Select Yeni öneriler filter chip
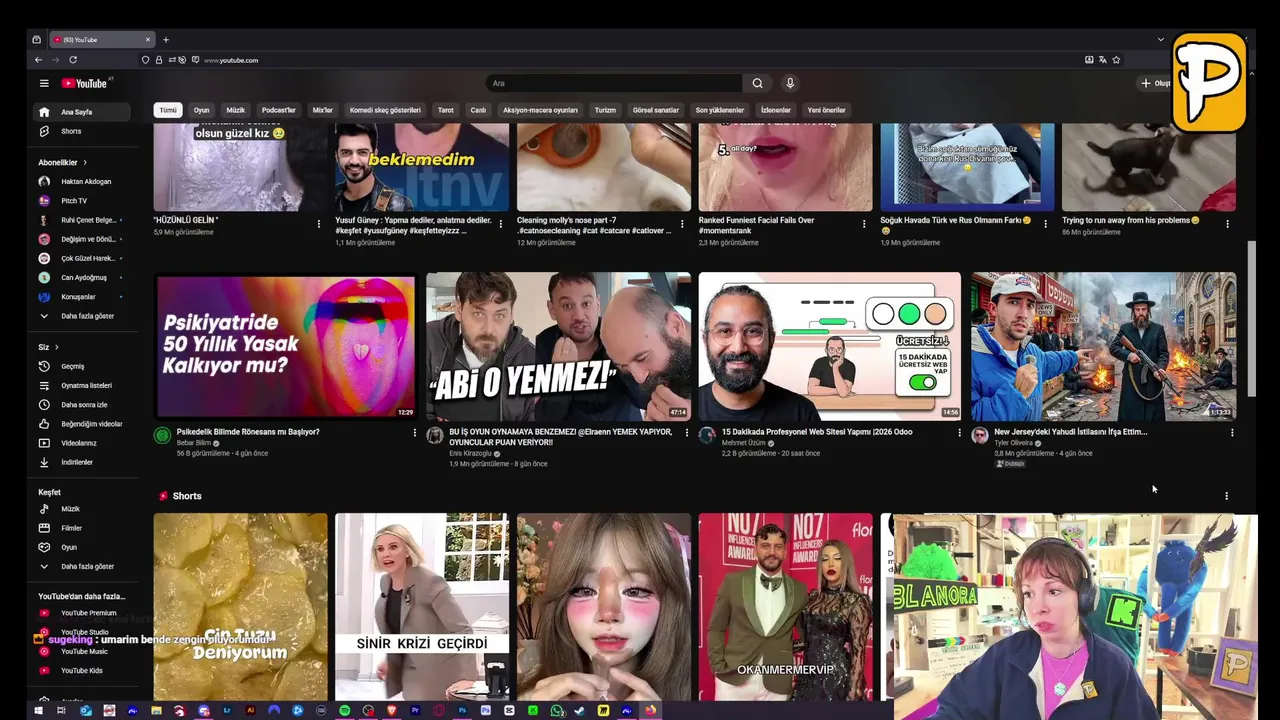The height and width of the screenshot is (720, 1280). [827, 110]
